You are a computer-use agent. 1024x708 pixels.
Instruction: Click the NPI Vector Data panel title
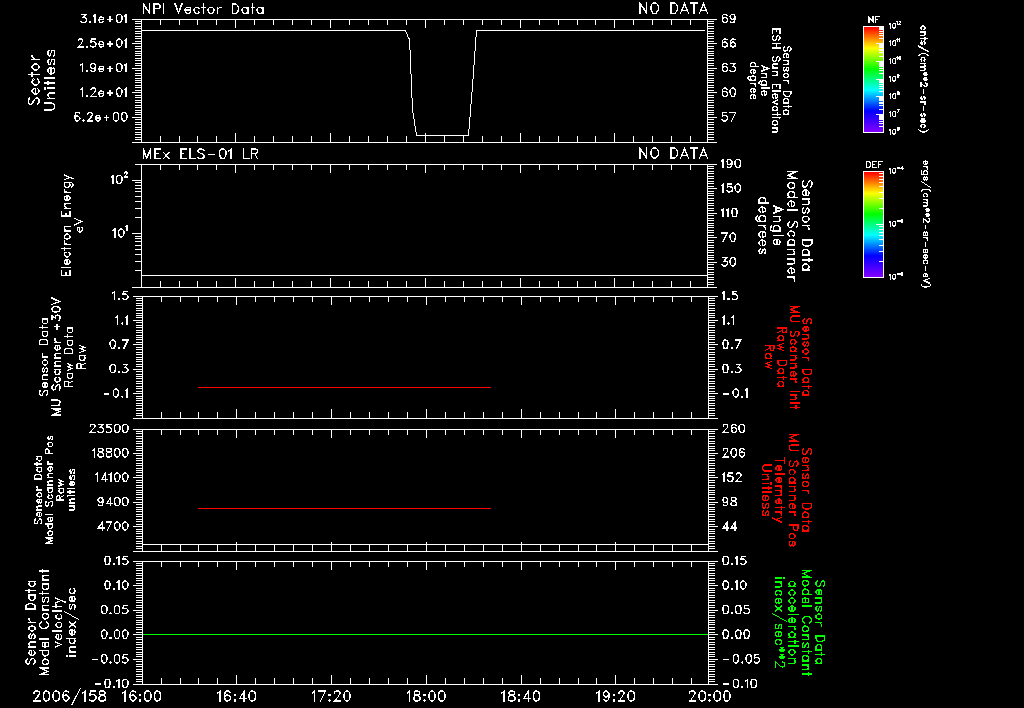point(203,9)
